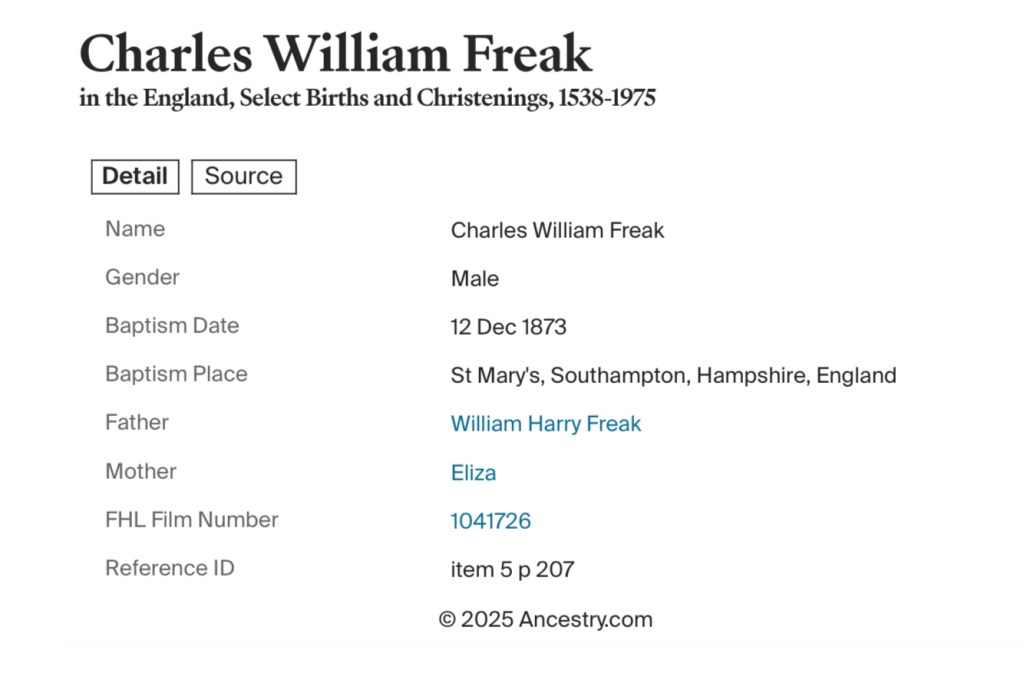Screen dimensions: 1024x690
Task: Click the FHL Film Number label
Action: (192, 520)
